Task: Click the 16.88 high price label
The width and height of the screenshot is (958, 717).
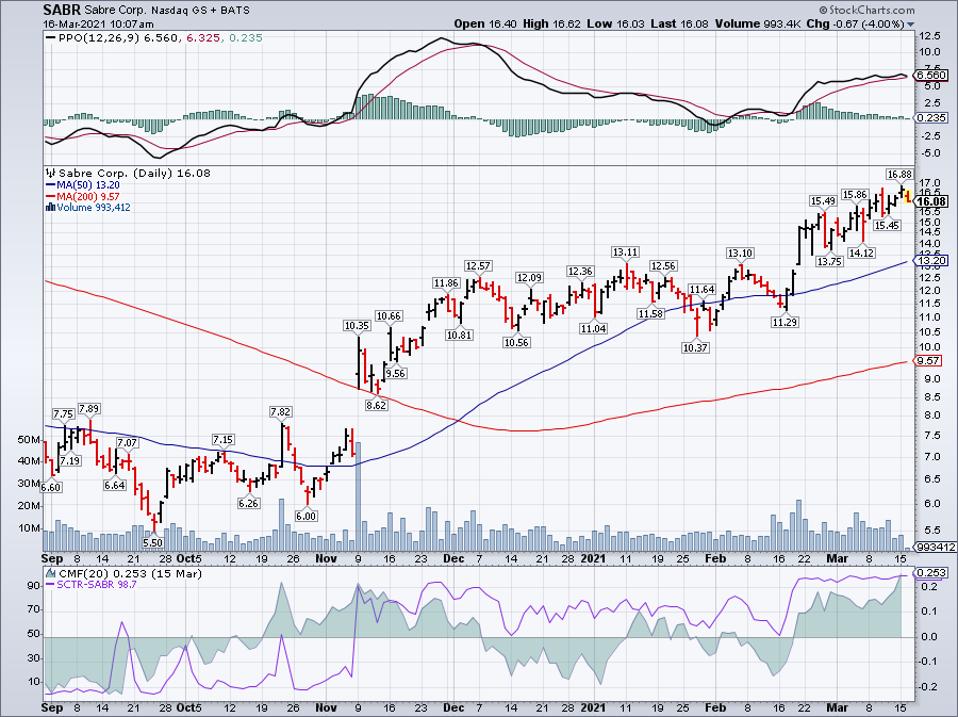Action: coord(899,175)
